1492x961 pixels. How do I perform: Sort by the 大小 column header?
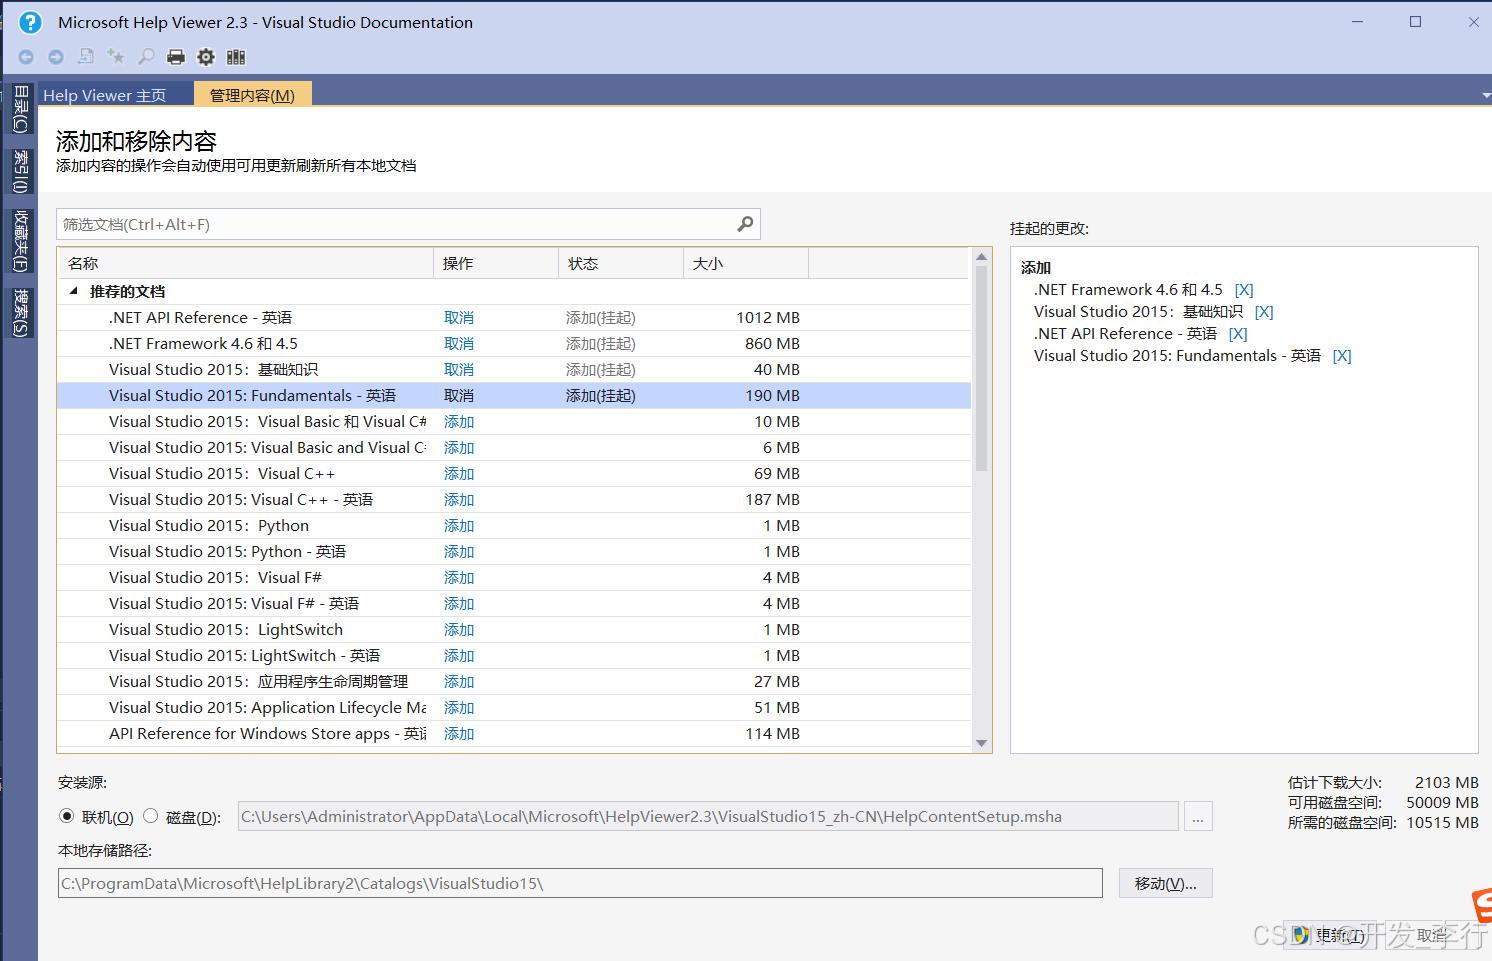746,263
